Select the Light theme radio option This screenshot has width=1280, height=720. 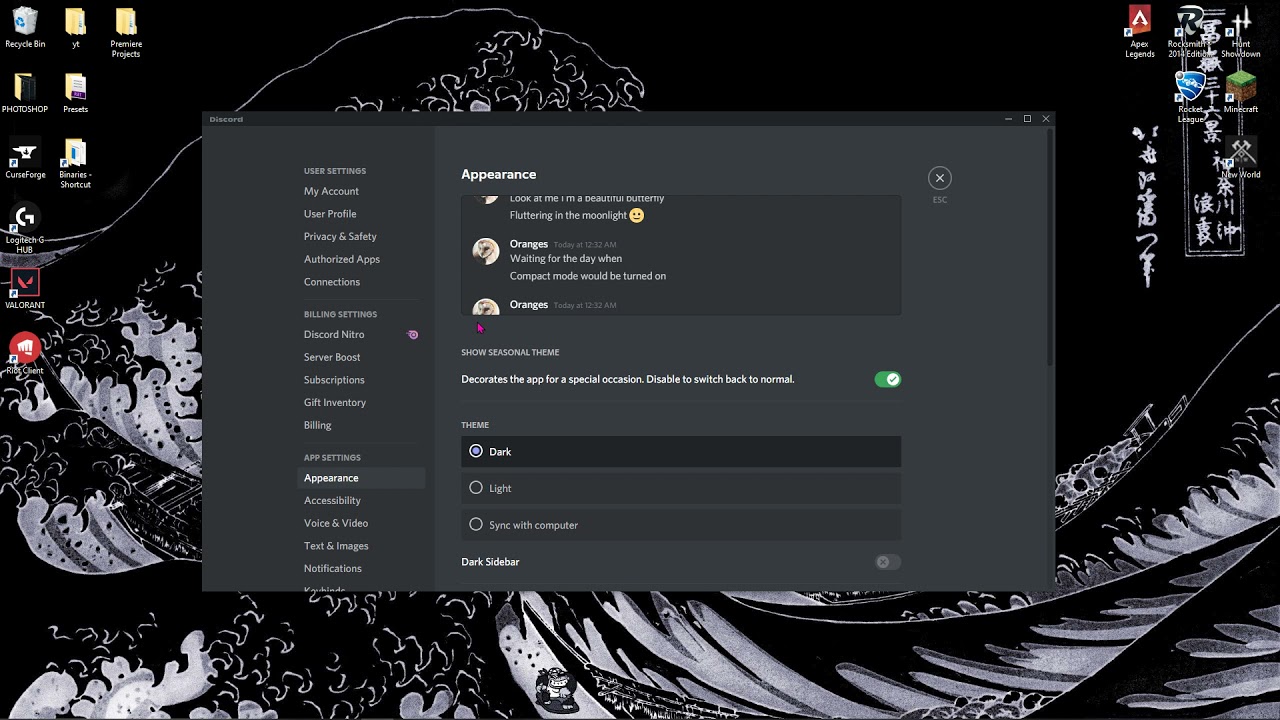pos(681,488)
